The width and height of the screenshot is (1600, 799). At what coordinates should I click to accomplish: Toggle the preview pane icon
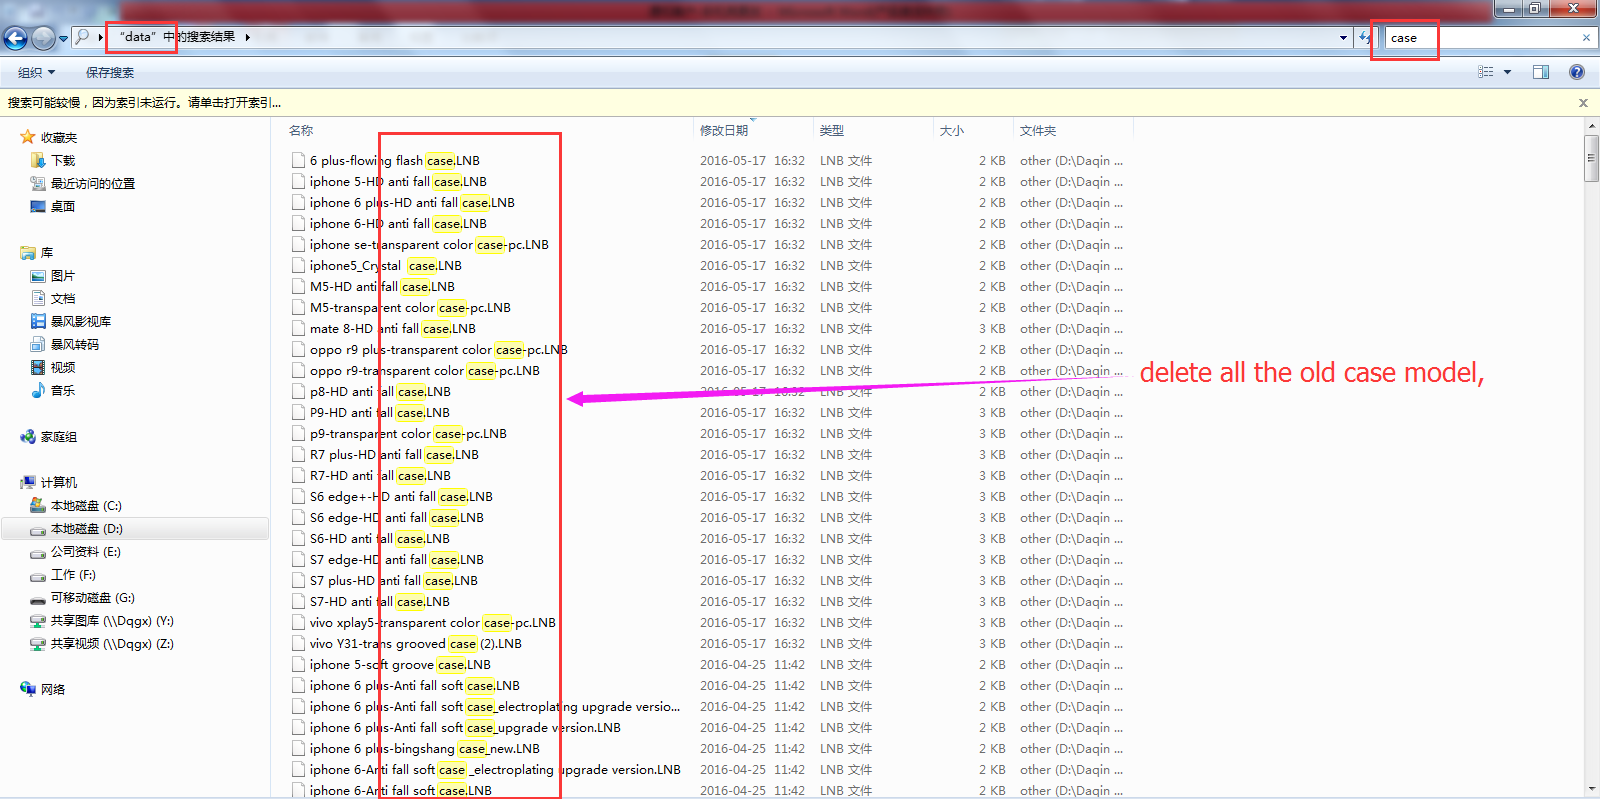[x=1541, y=72]
